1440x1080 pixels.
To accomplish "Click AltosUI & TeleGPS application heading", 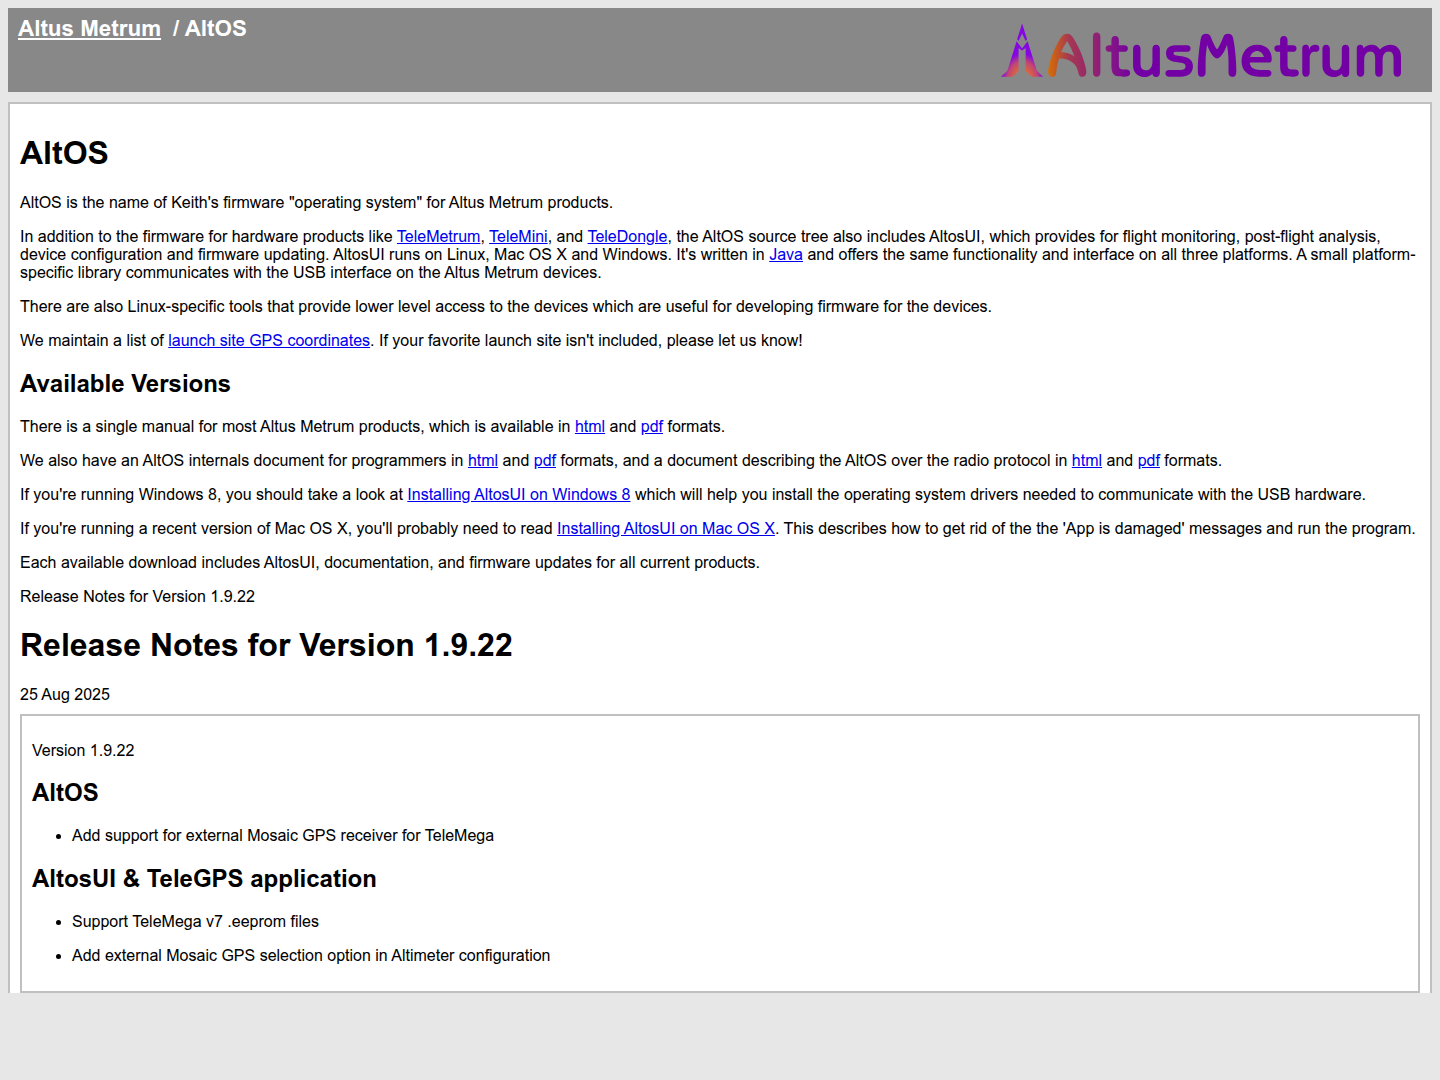I will (204, 879).
